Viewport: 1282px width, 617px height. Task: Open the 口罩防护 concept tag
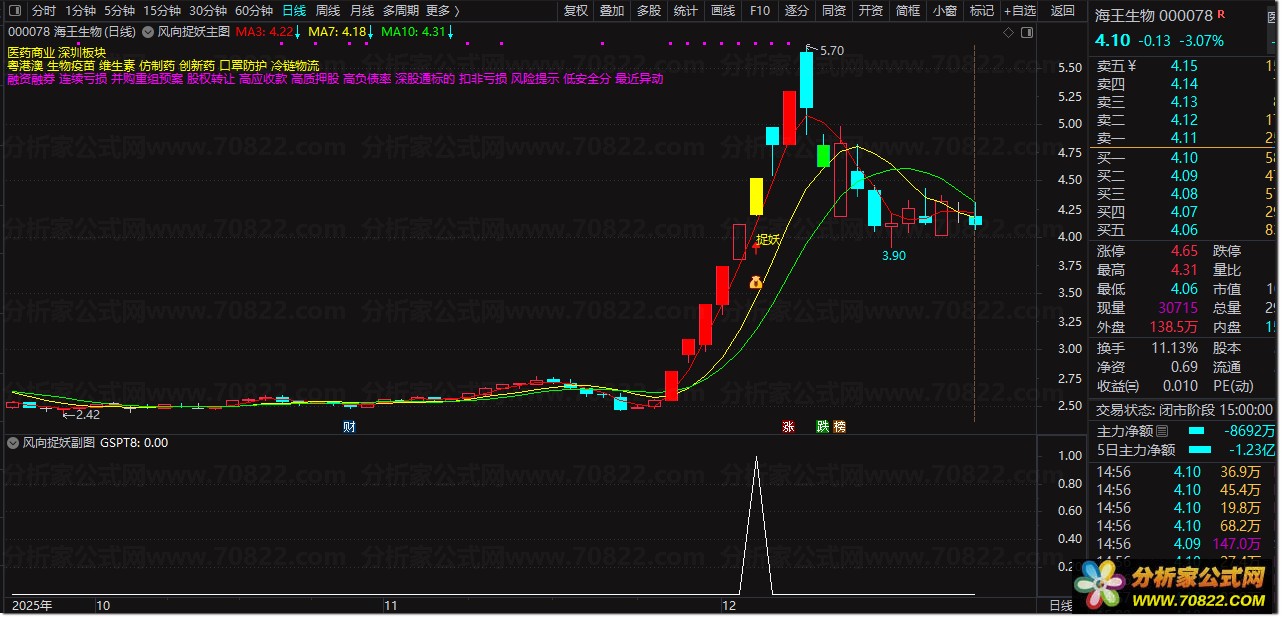(x=243, y=65)
